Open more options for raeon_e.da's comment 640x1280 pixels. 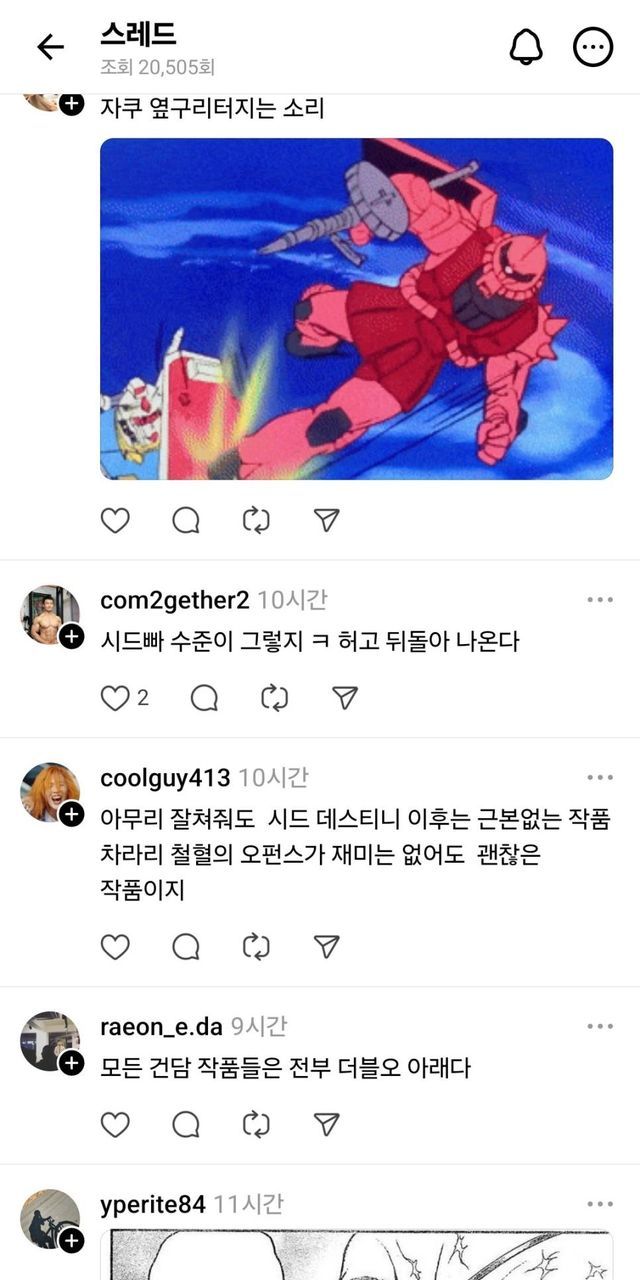(600, 1026)
